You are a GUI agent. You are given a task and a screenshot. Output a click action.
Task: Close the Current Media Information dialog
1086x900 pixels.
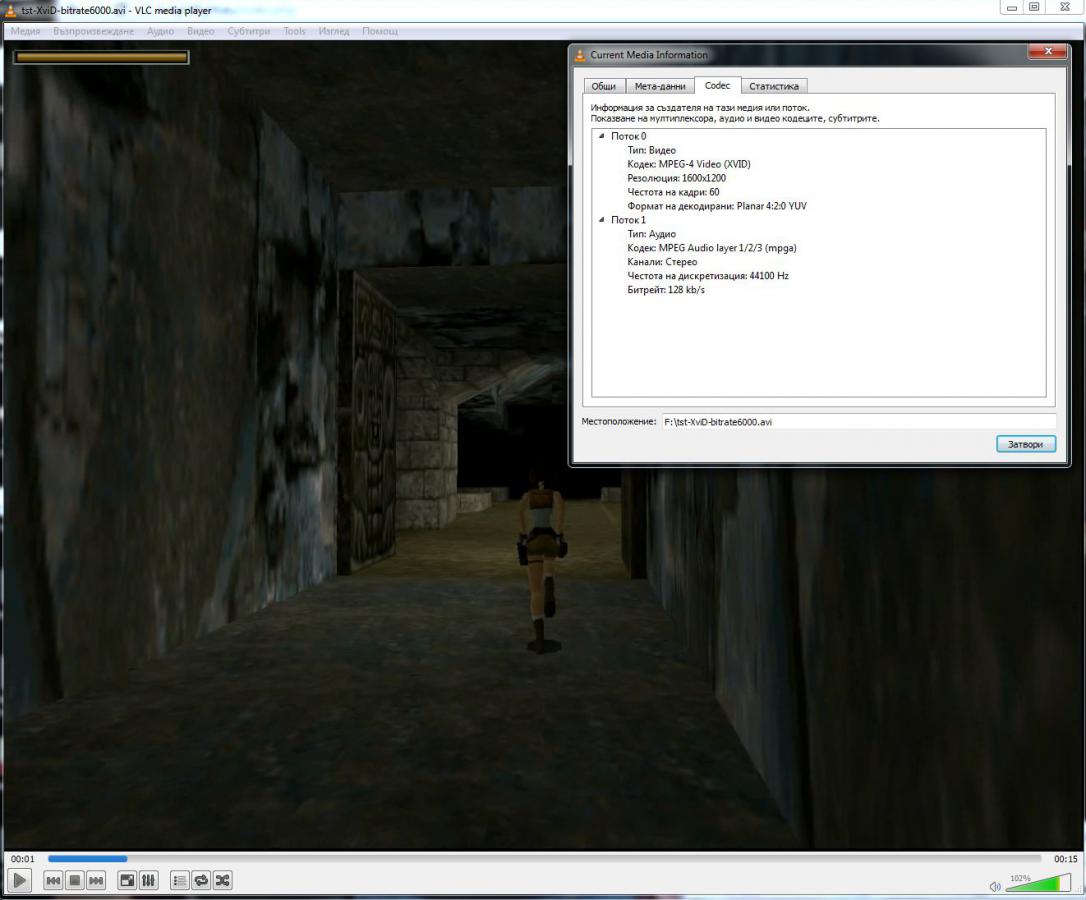click(x=1047, y=51)
